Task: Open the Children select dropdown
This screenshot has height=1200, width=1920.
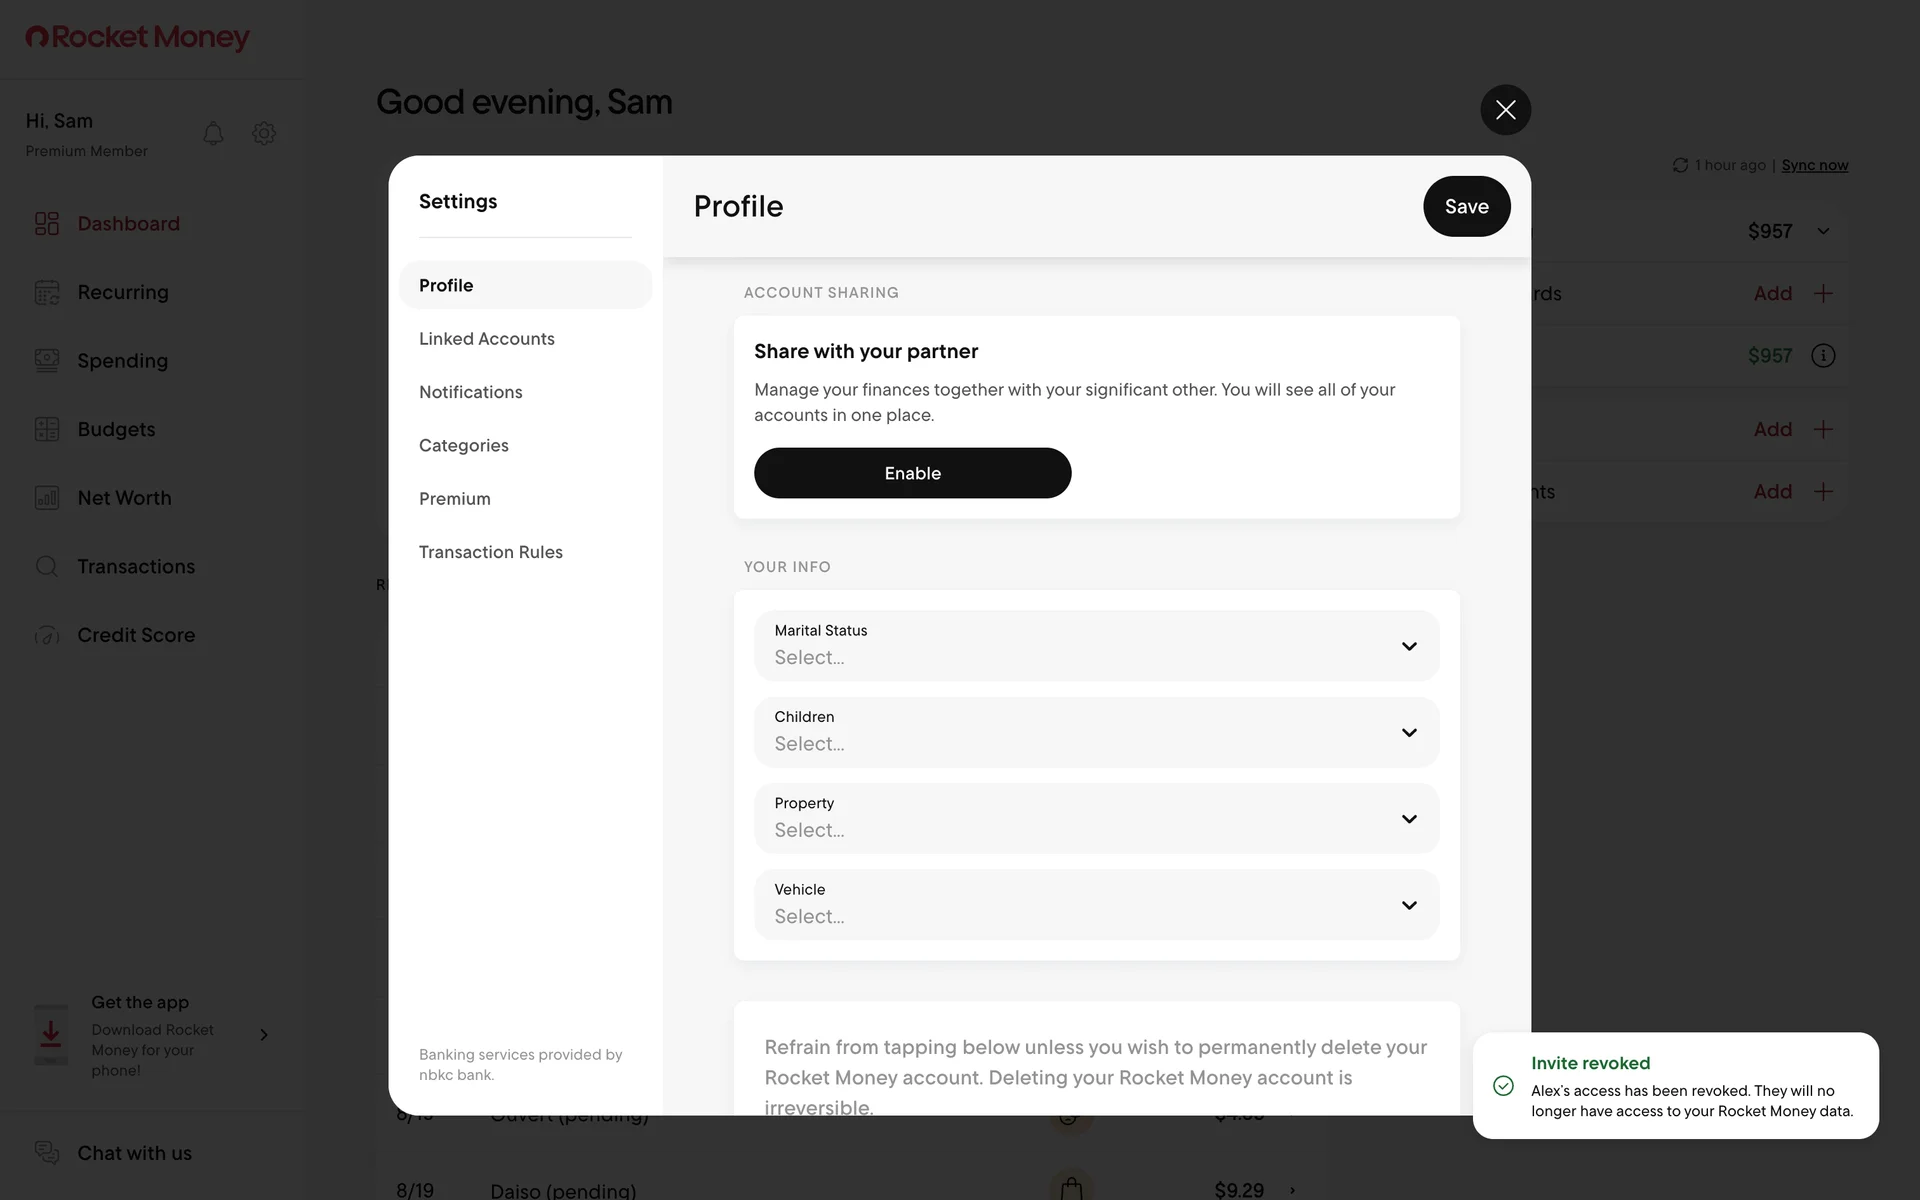Action: click(1096, 732)
